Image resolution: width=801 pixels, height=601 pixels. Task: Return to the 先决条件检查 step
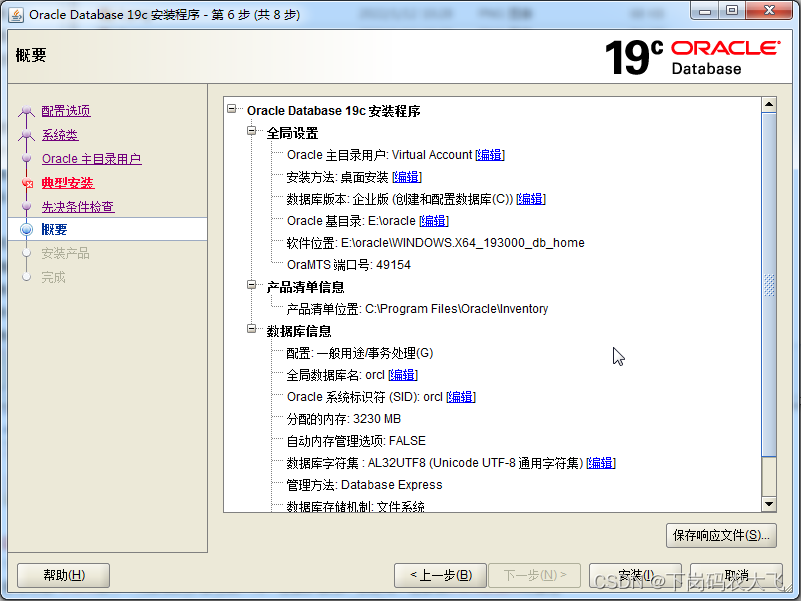point(78,207)
